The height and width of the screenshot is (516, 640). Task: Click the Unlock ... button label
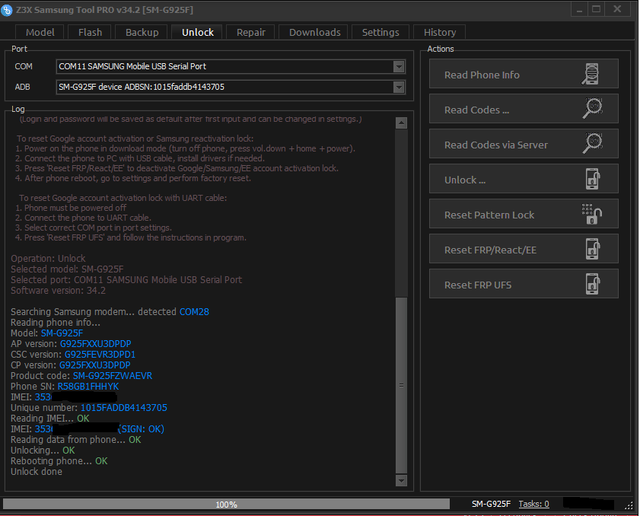click(464, 180)
